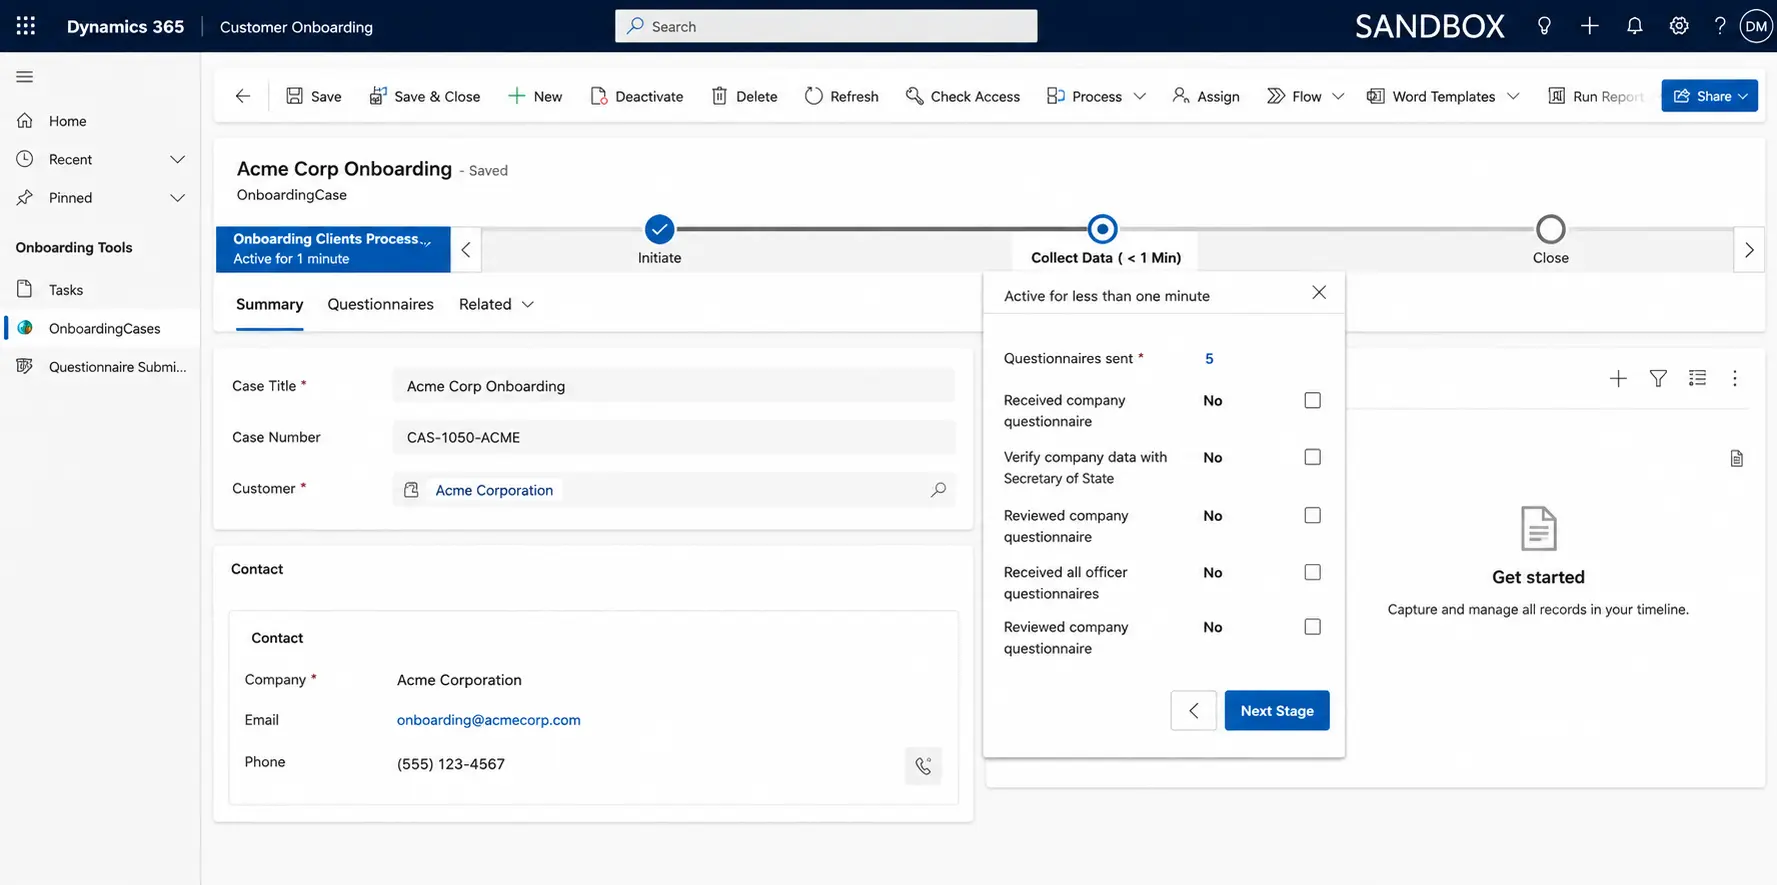Open the notifications bell icon
The height and width of the screenshot is (885, 1777).
click(x=1634, y=26)
